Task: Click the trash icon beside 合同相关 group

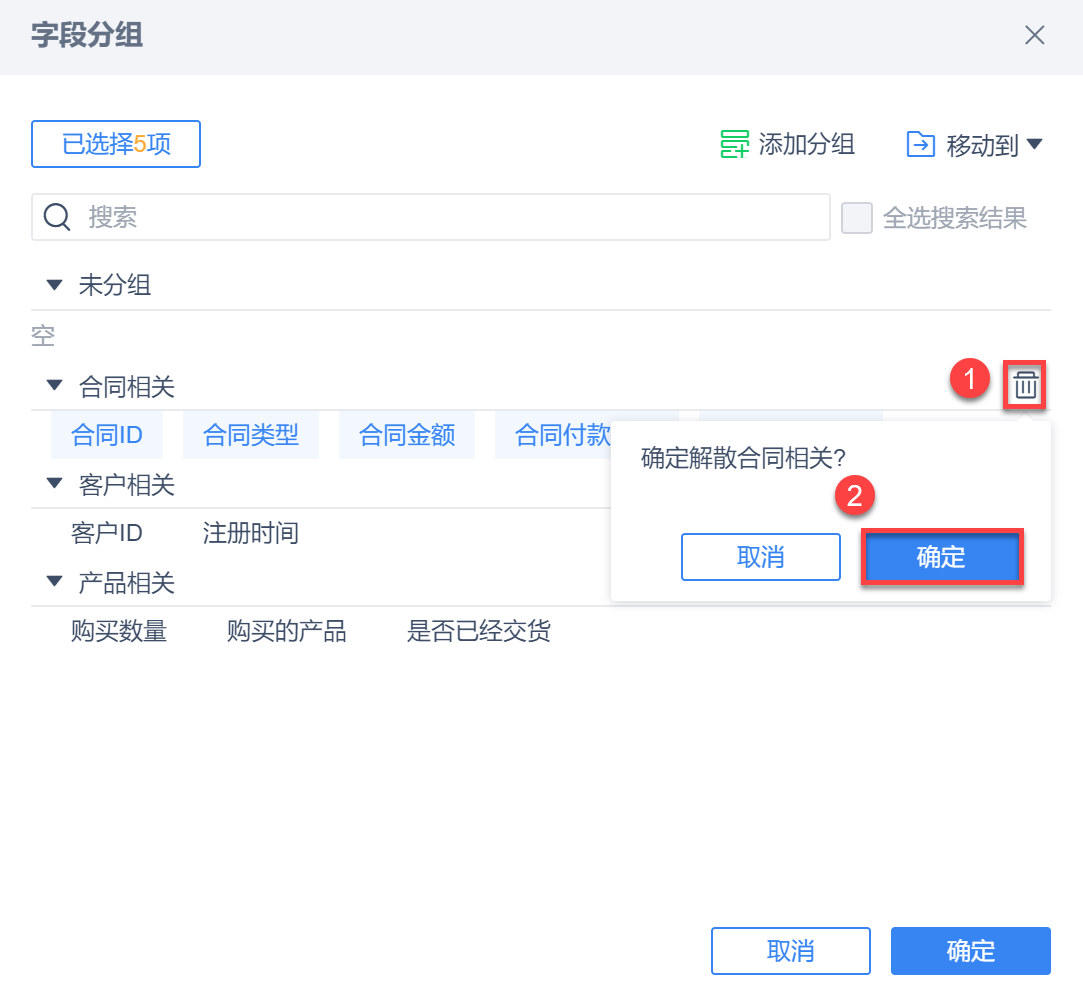Action: 1026,385
